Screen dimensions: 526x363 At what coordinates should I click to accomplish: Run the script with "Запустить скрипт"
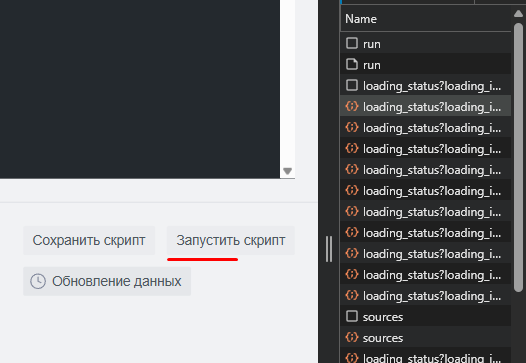230,240
